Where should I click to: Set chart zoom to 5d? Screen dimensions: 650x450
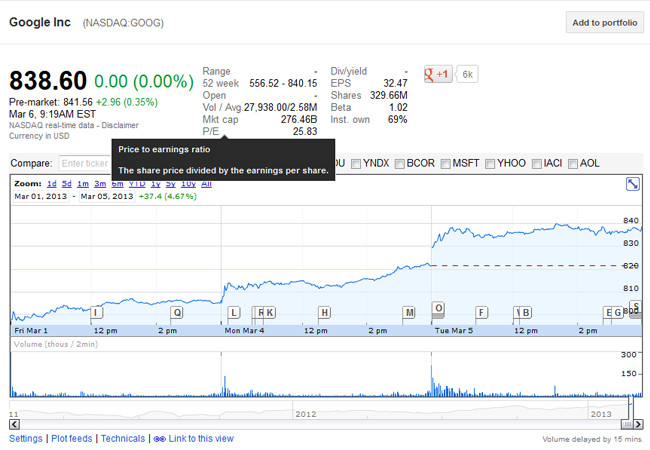point(67,184)
